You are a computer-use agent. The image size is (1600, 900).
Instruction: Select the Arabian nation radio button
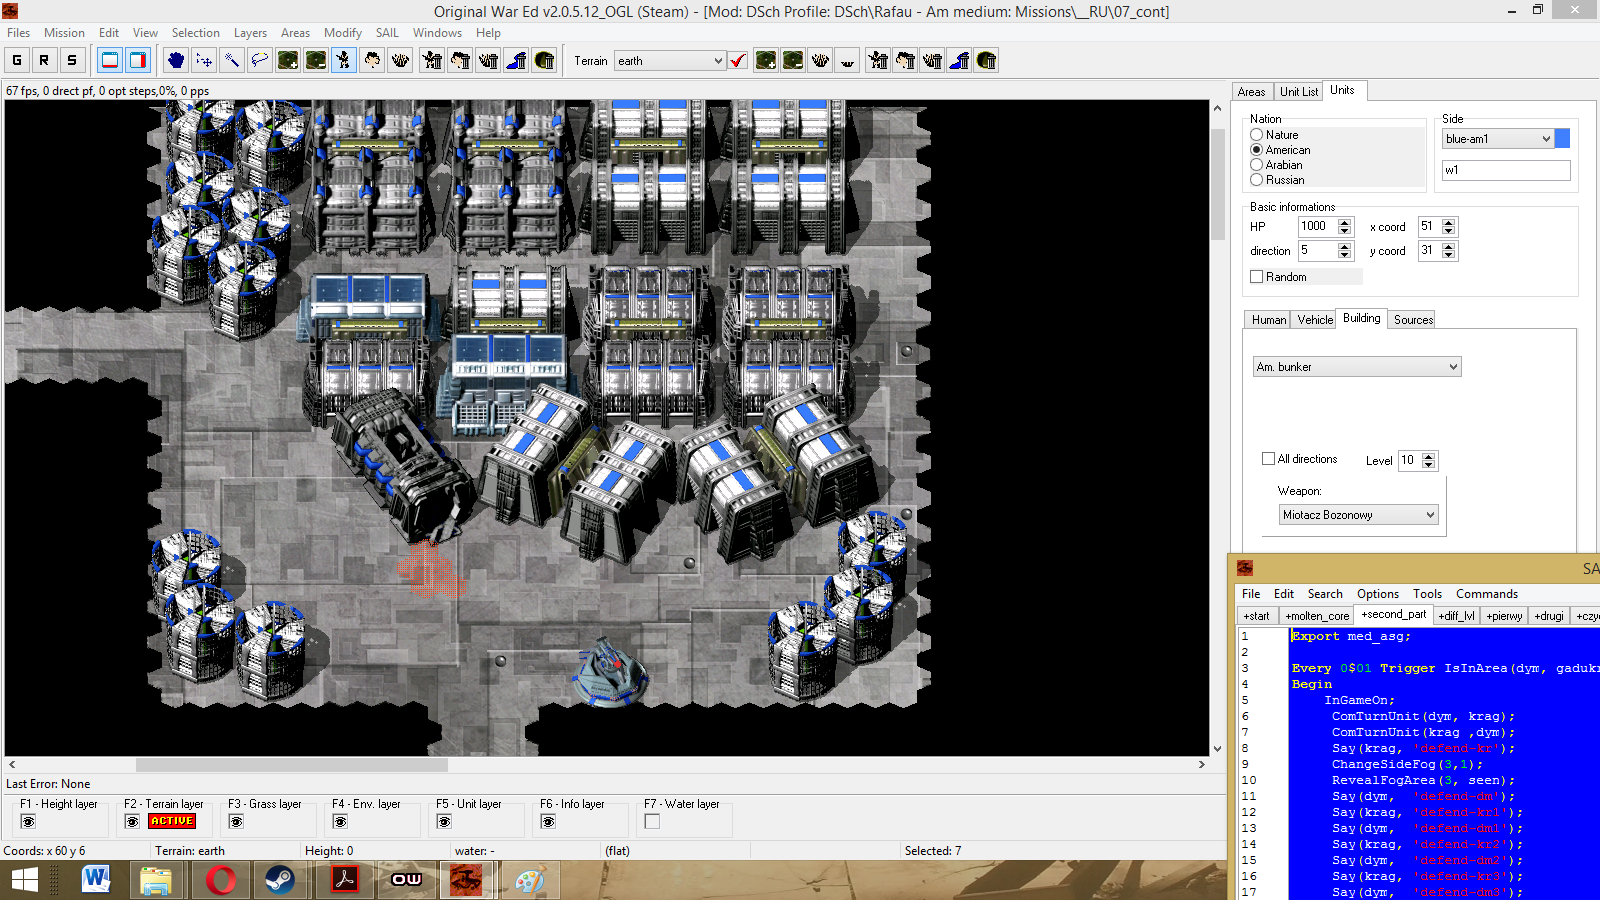pos(1256,165)
